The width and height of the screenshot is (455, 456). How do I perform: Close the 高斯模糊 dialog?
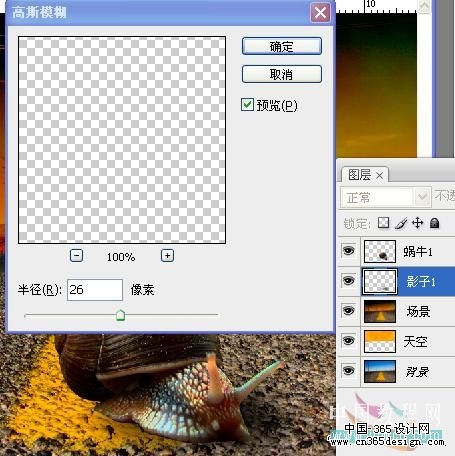tap(320, 13)
